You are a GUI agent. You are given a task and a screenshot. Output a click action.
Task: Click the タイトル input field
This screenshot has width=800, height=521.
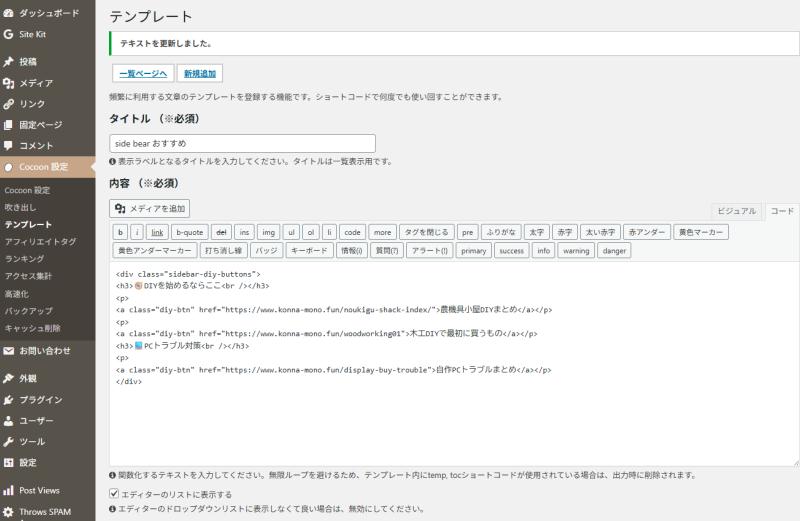(x=242, y=143)
